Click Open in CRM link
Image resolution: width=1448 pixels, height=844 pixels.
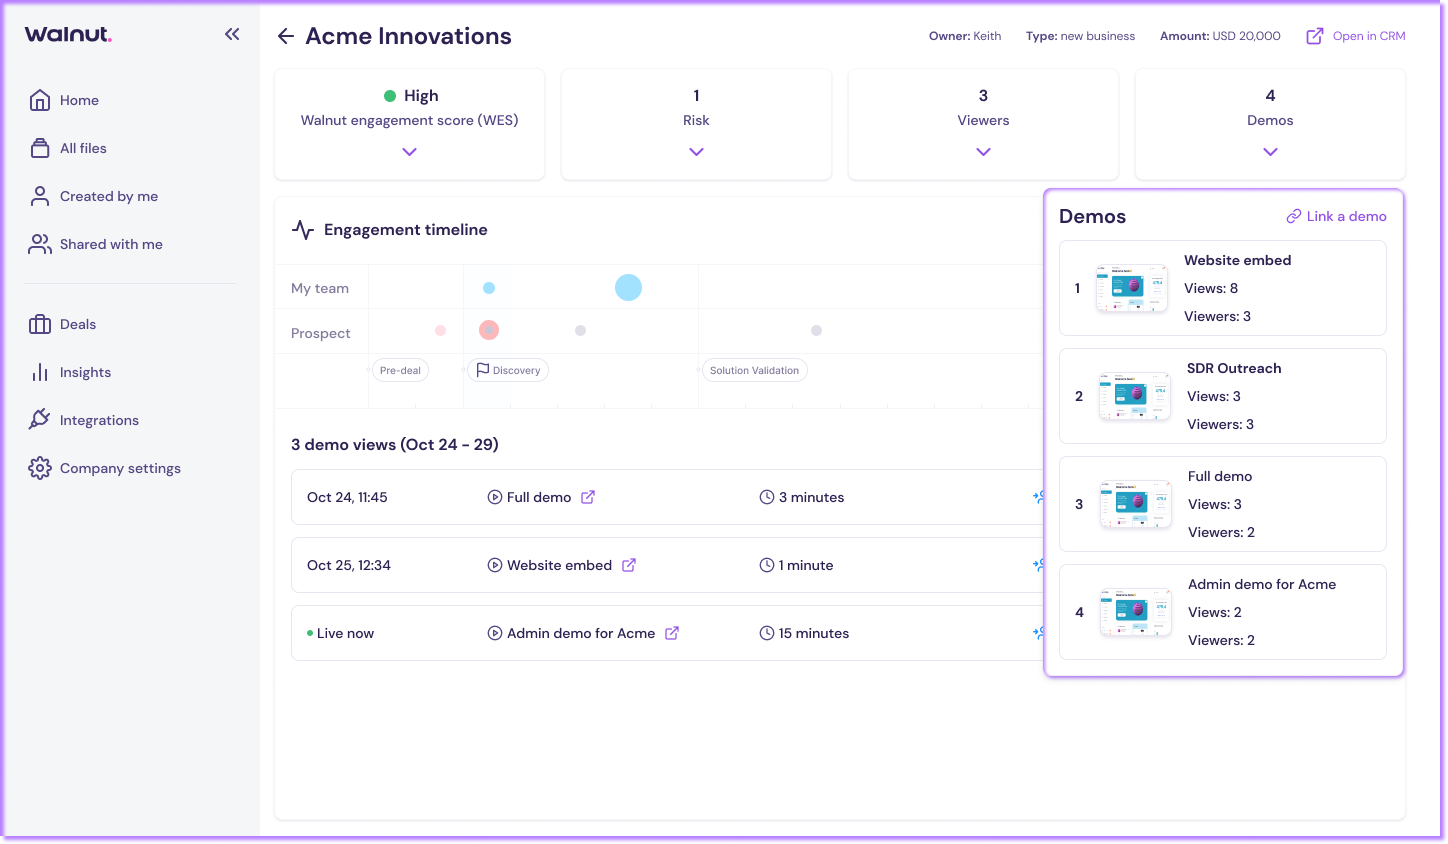click(x=1356, y=36)
